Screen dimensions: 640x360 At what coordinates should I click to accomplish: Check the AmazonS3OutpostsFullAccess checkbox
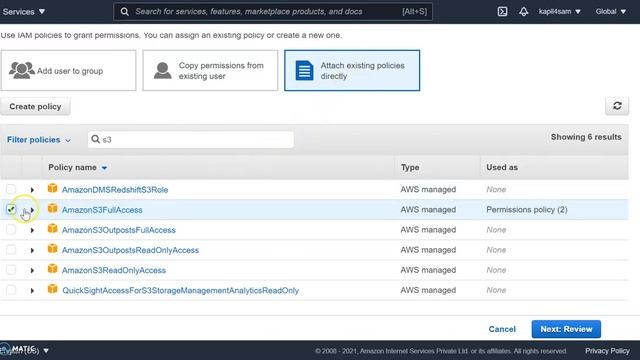tap(11, 229)
